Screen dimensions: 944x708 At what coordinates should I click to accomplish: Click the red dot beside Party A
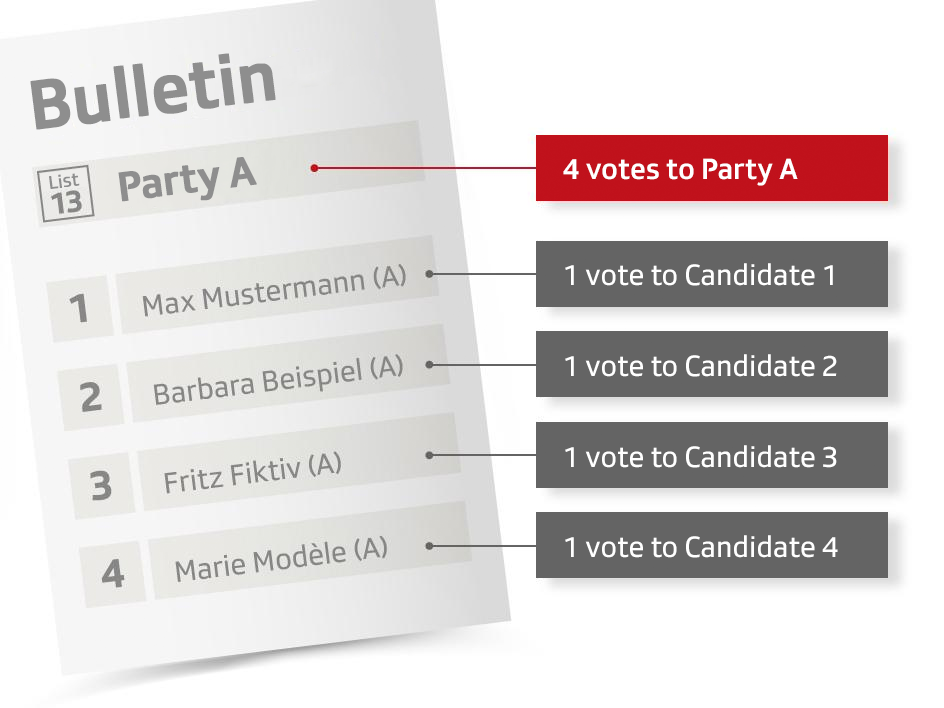click(x=314, y=168)
